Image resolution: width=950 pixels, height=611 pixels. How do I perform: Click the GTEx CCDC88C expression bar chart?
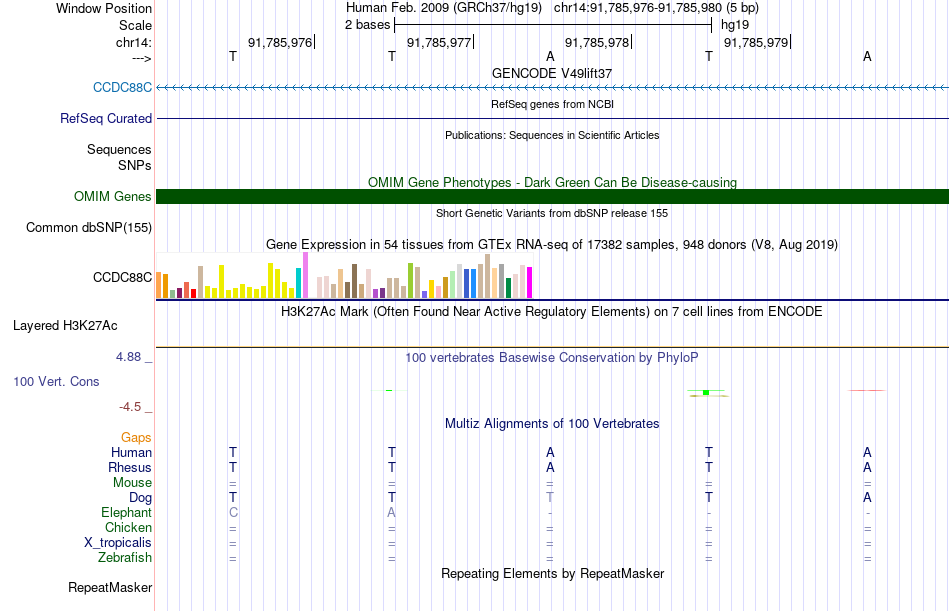click(x=344, y=275)
